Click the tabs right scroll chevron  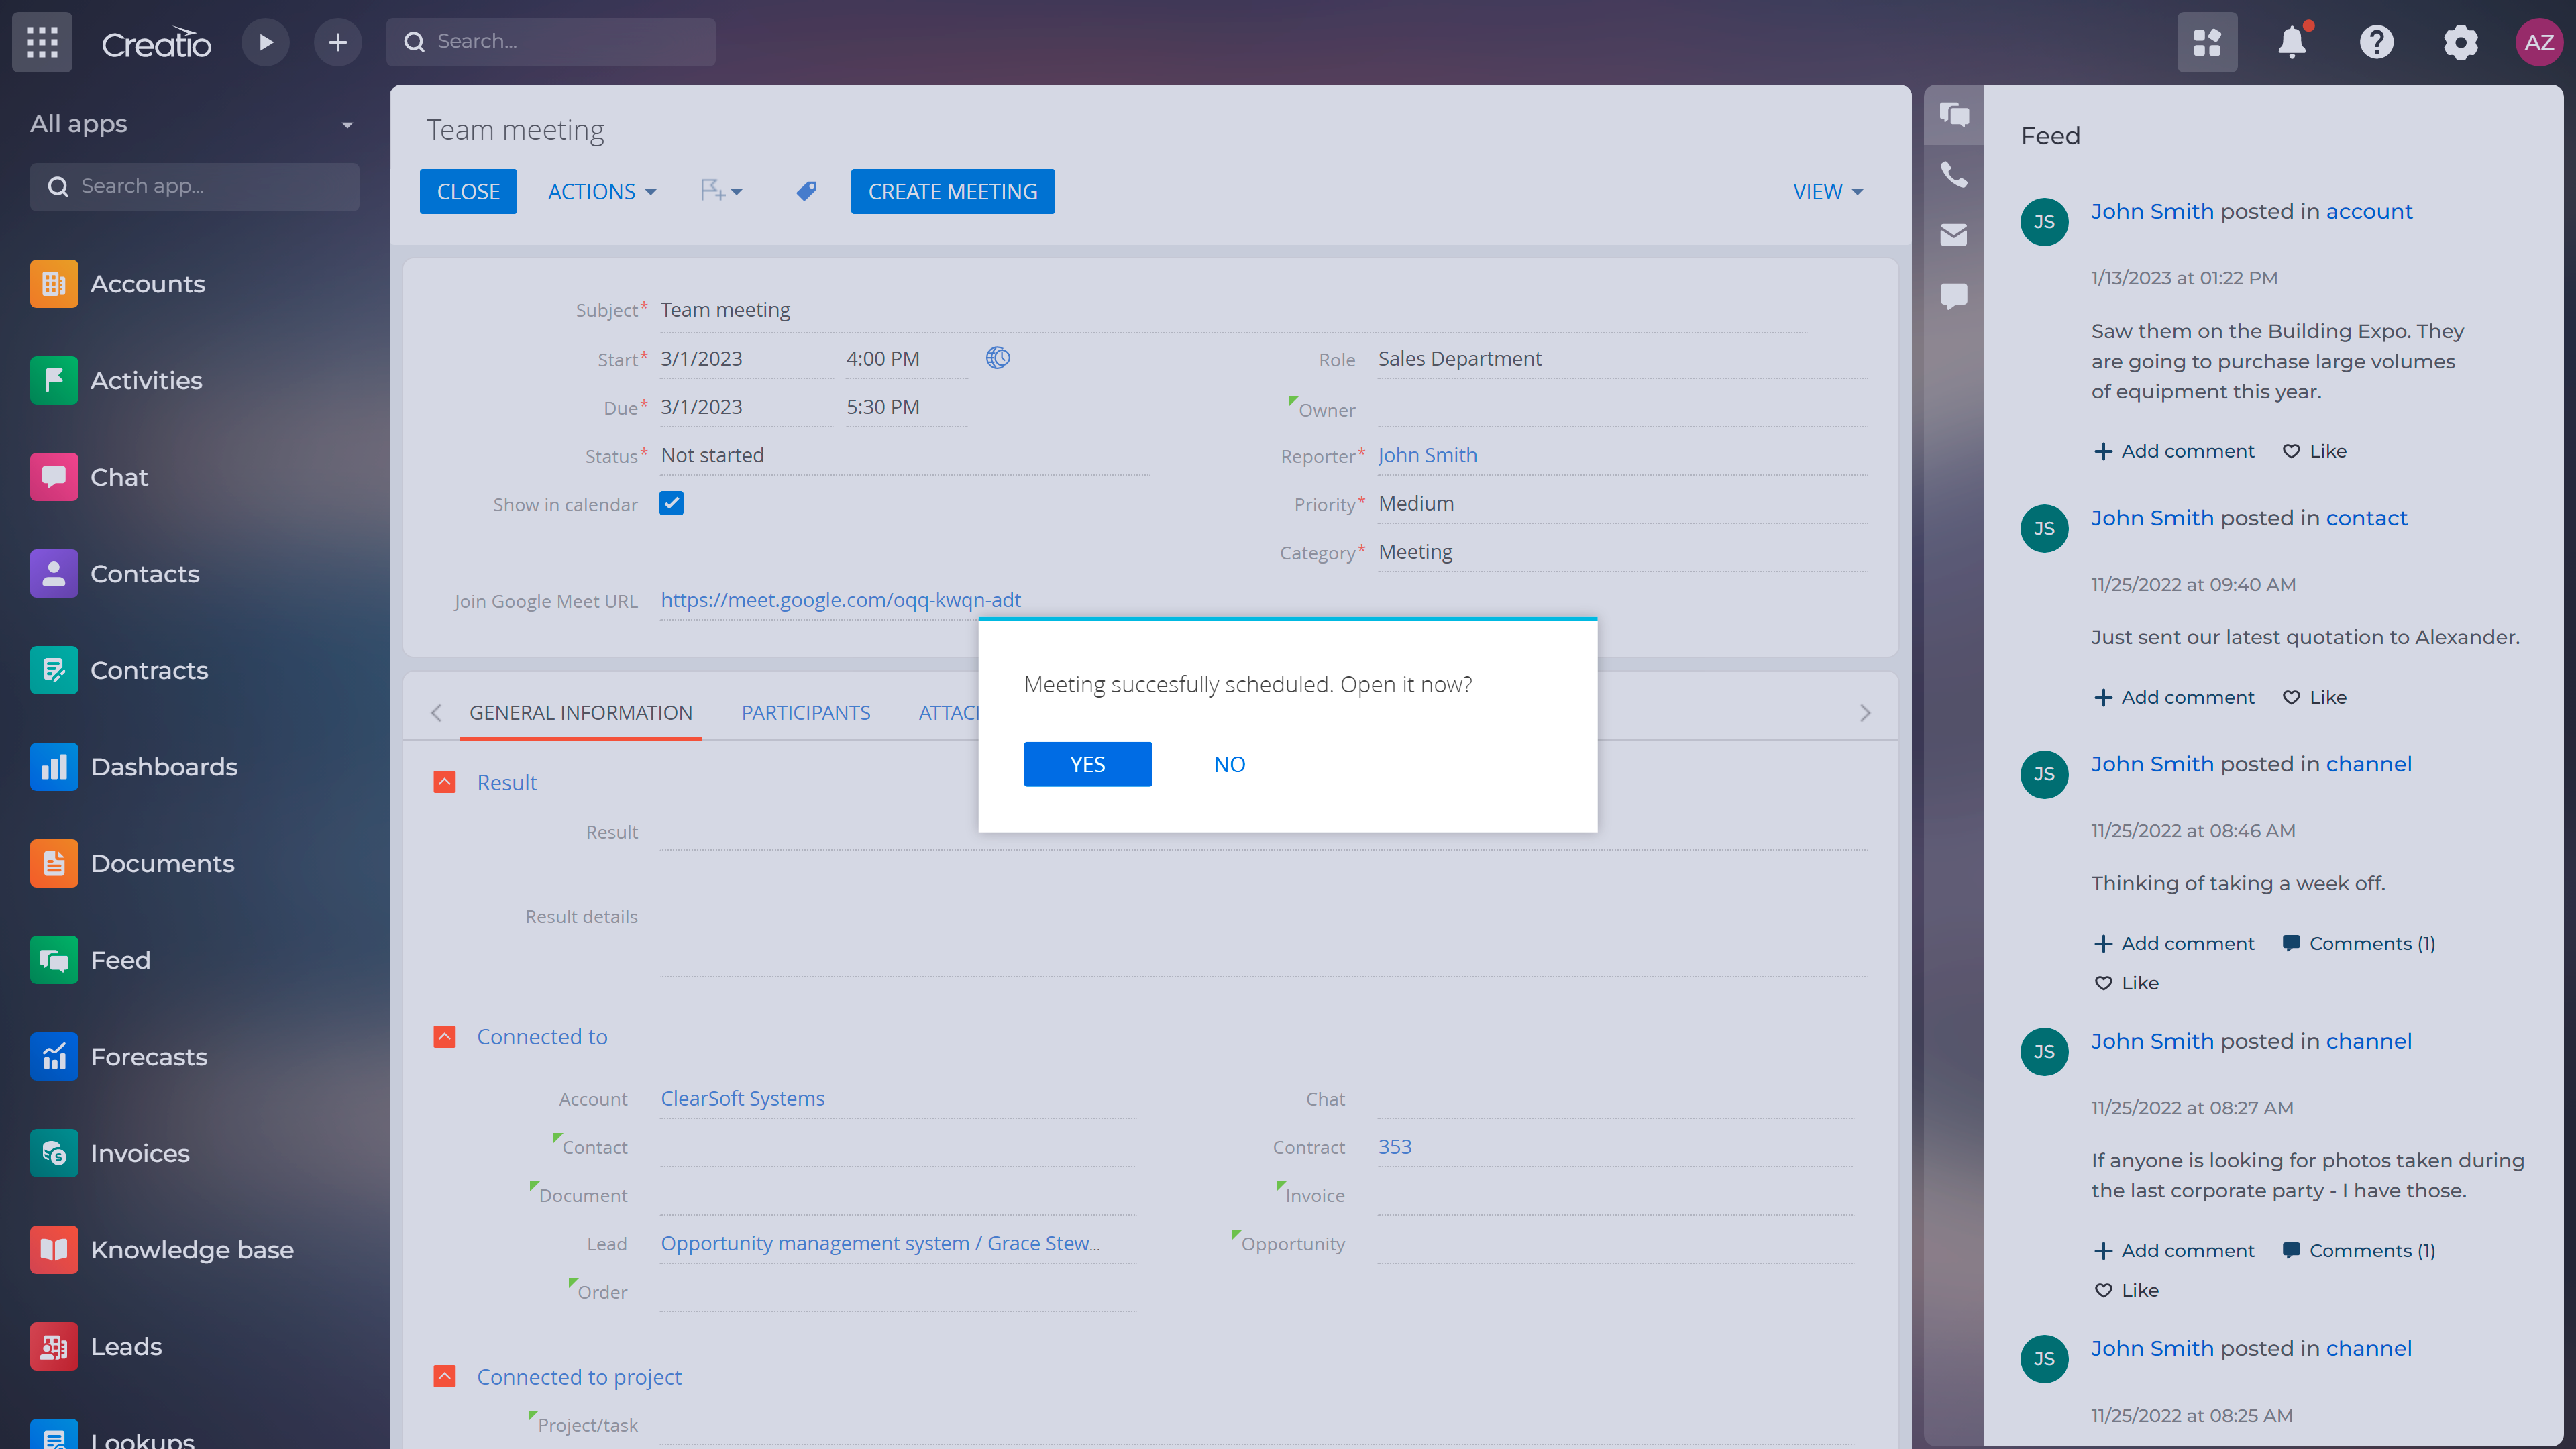[1865, 713]
